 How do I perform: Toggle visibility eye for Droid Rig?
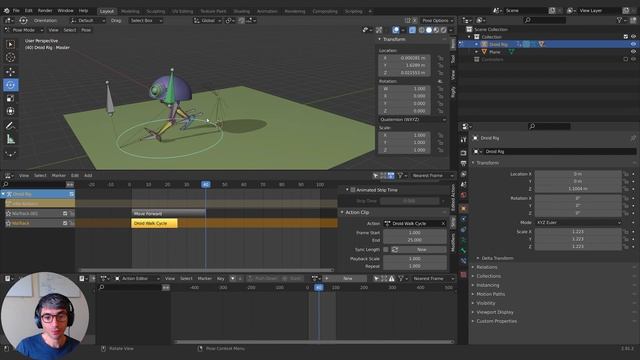click(633, 44)
